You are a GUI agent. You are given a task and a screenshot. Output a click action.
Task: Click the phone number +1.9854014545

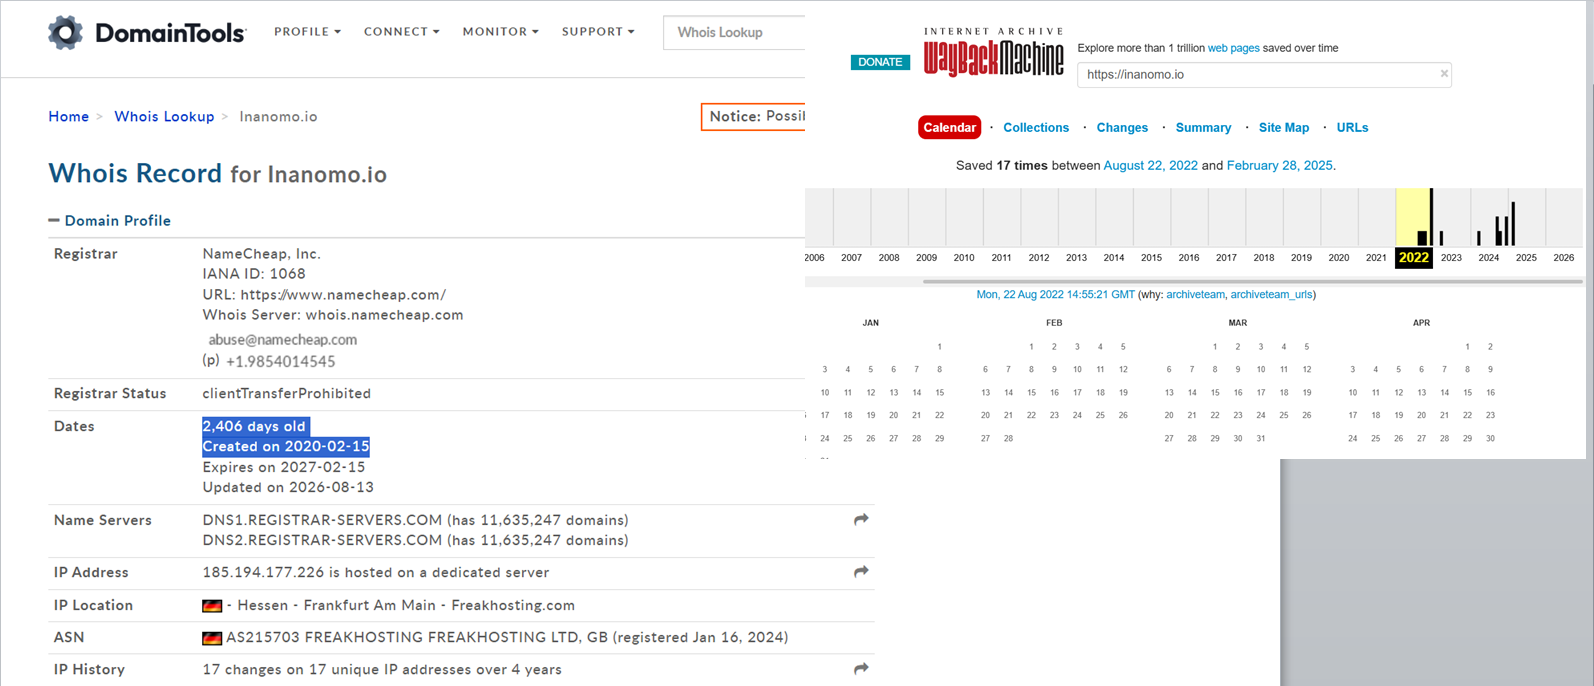[280, 362]
